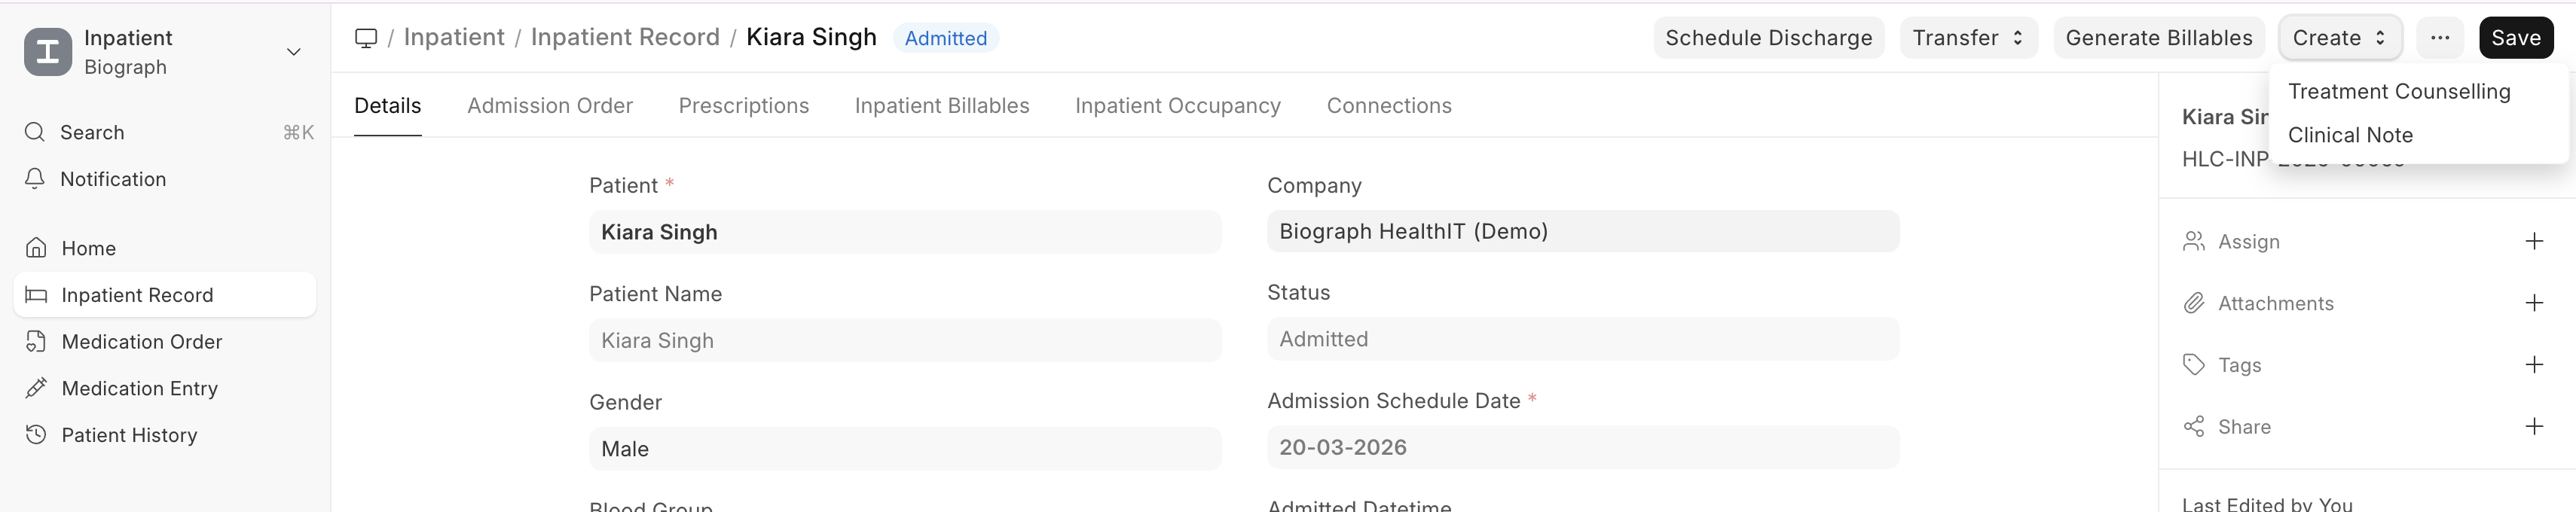The image size is (2576, 512).
Task: Add a tag using the plus icon
Action: [x=2533, y=365]
